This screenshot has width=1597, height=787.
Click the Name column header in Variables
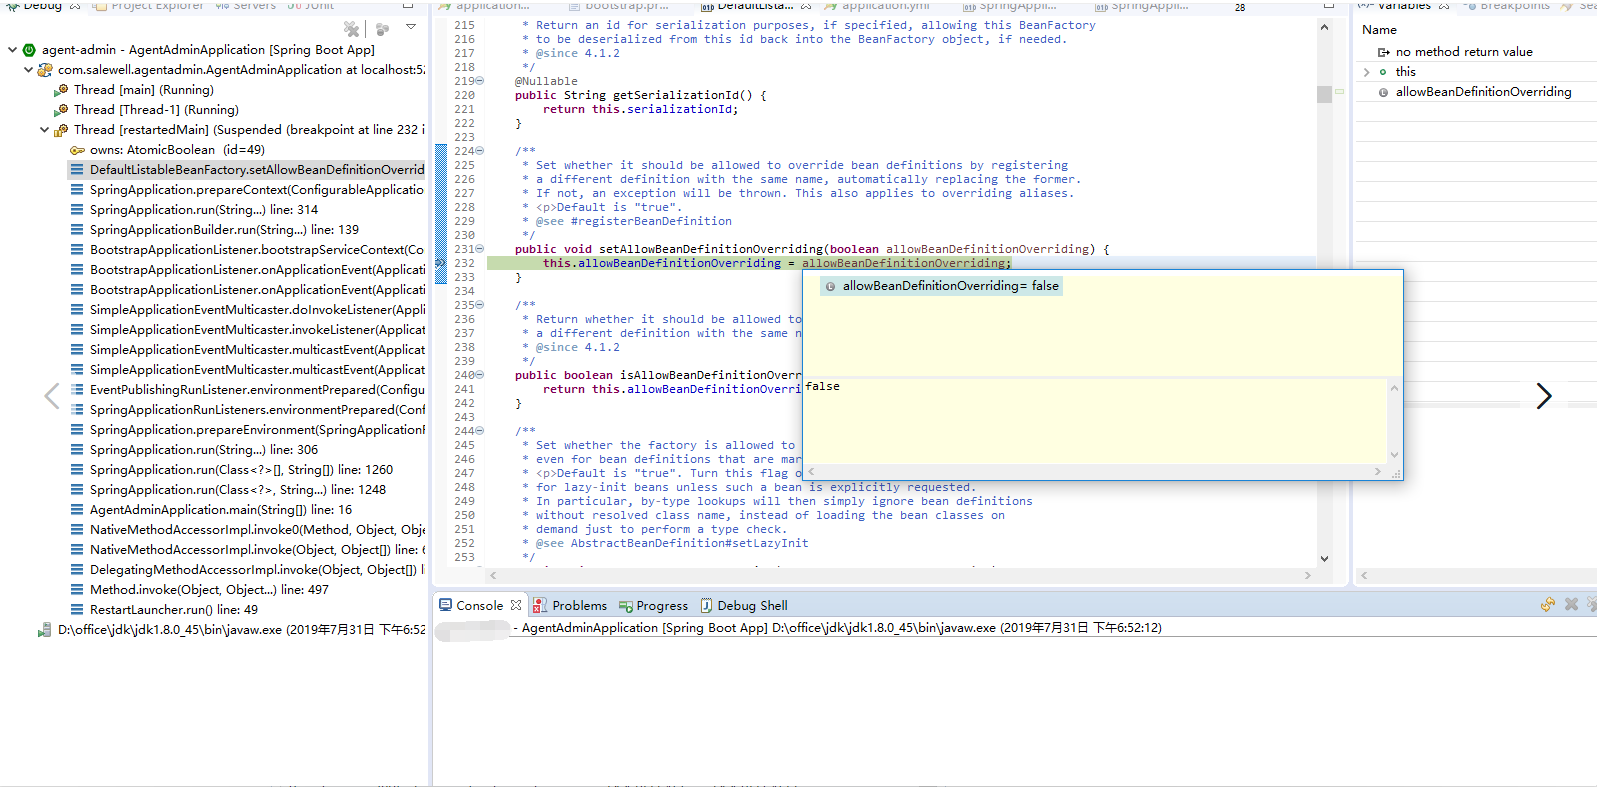pyautogui.click(x=1379, y=30)
